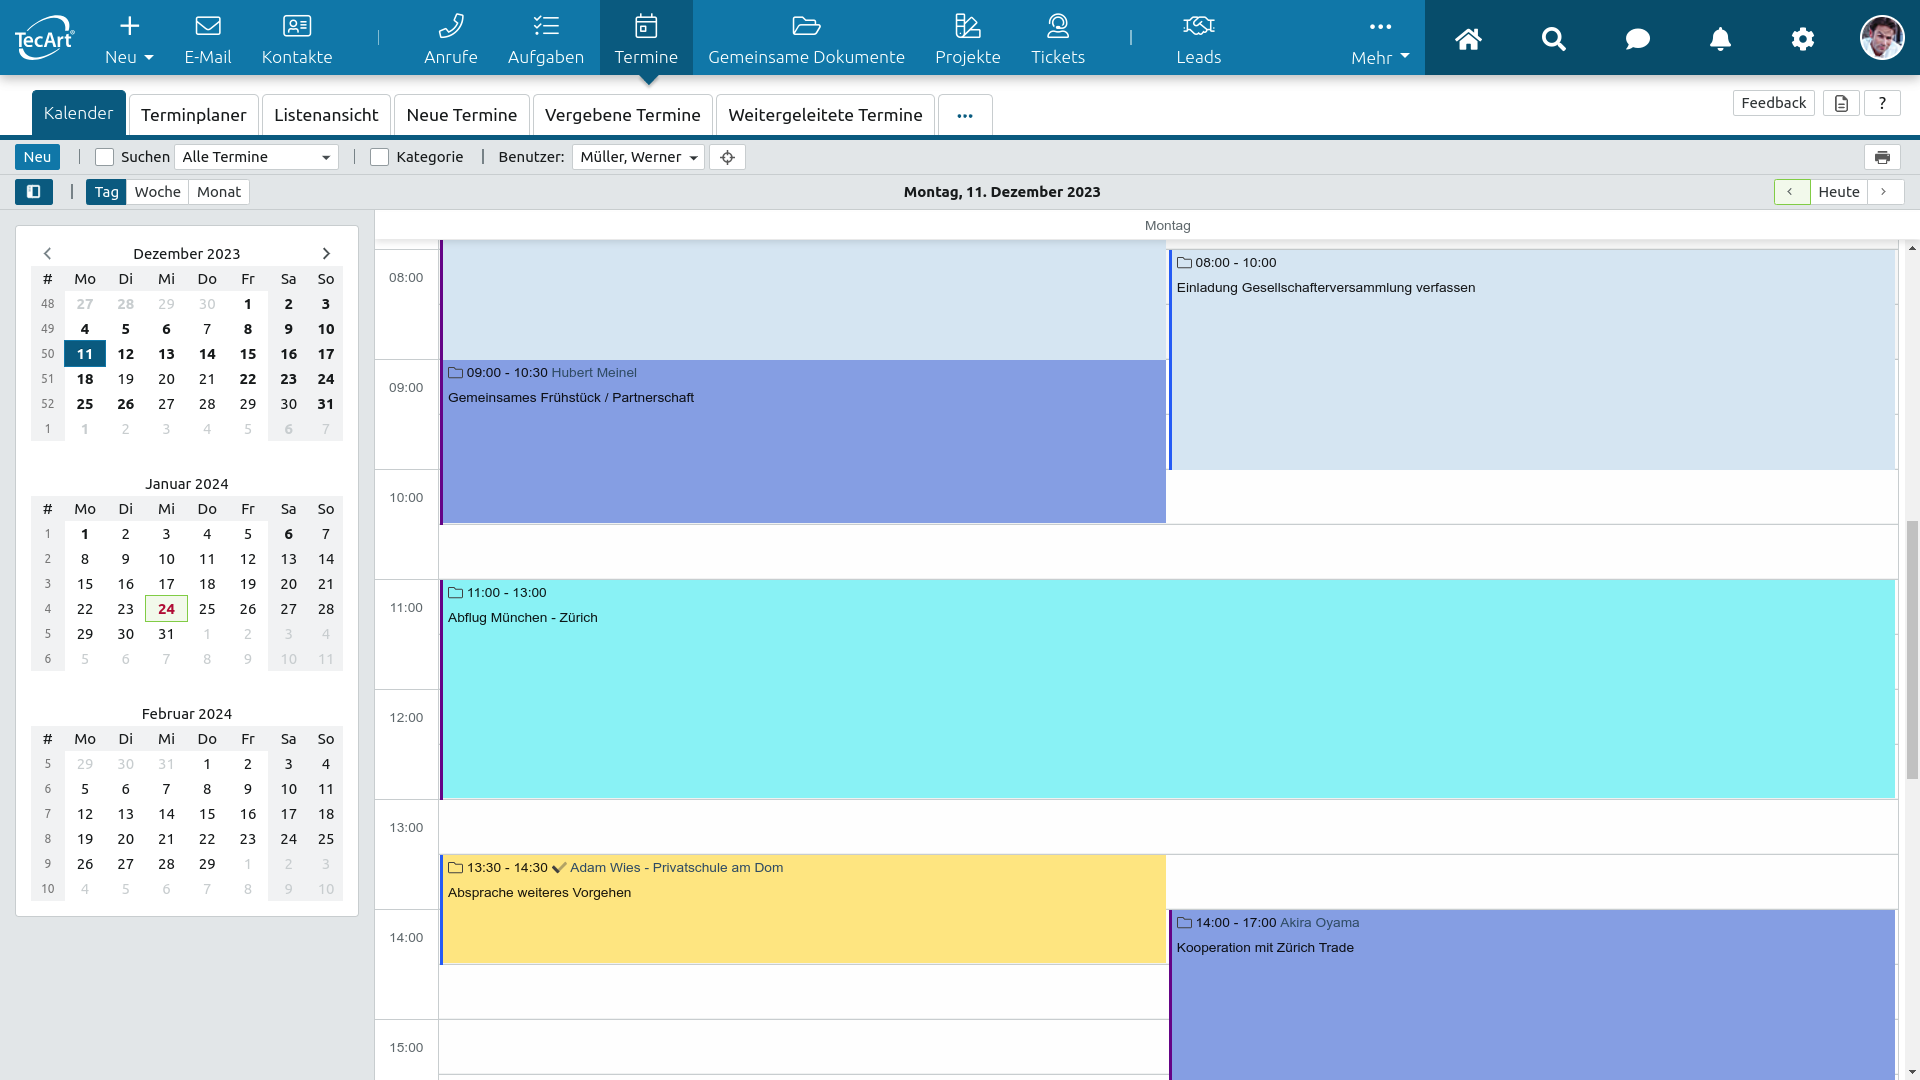
Task: Open the Benutzer Müller, Werner dropdown
Action: pos(638,157)
